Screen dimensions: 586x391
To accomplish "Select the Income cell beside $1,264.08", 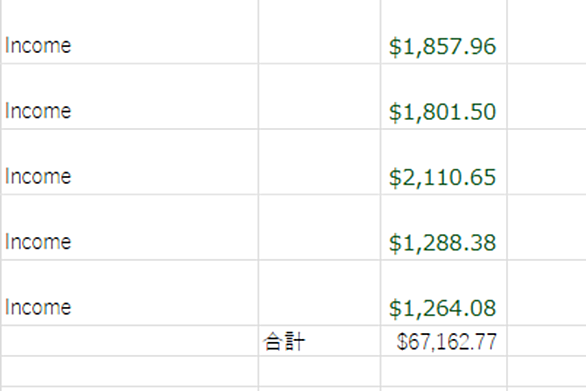I will (129, 293).
